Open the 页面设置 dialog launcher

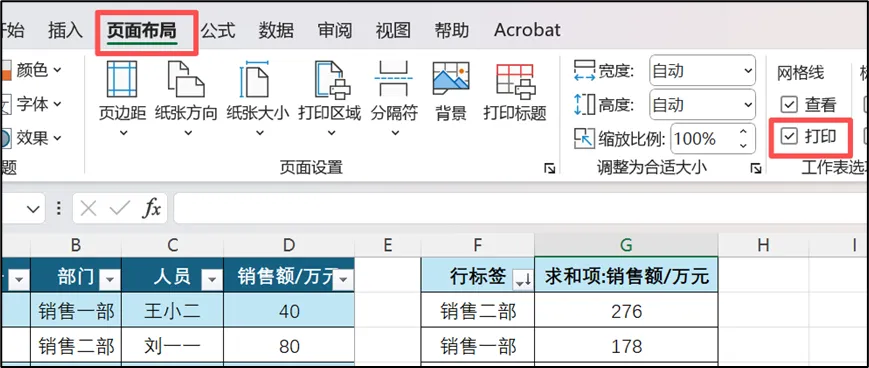tap(549, 168)
